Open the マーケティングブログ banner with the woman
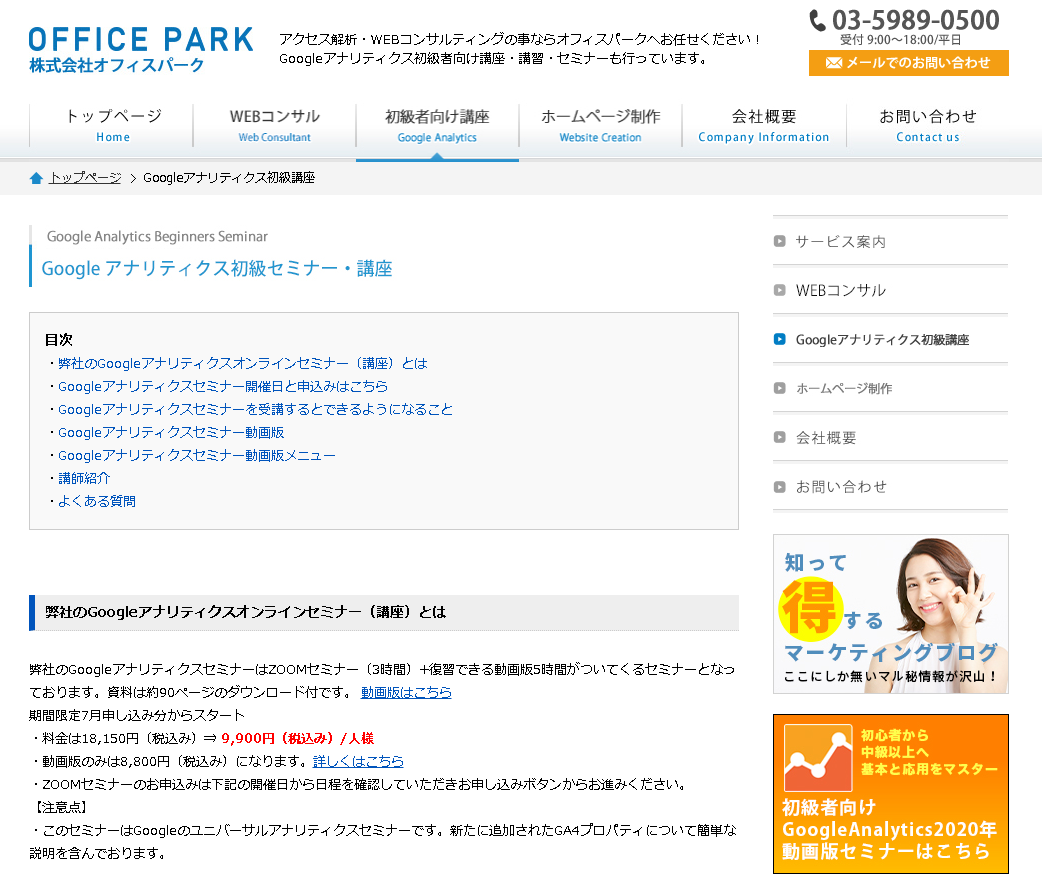This screenshot has height=888, width=1042. (890, 614)
